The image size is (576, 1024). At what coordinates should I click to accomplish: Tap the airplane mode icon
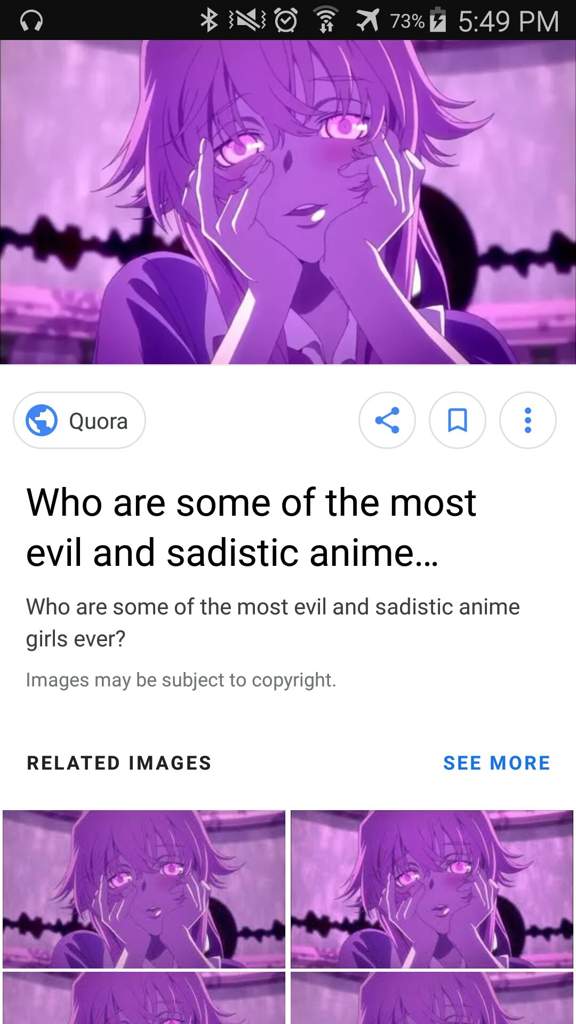point(368,22)
